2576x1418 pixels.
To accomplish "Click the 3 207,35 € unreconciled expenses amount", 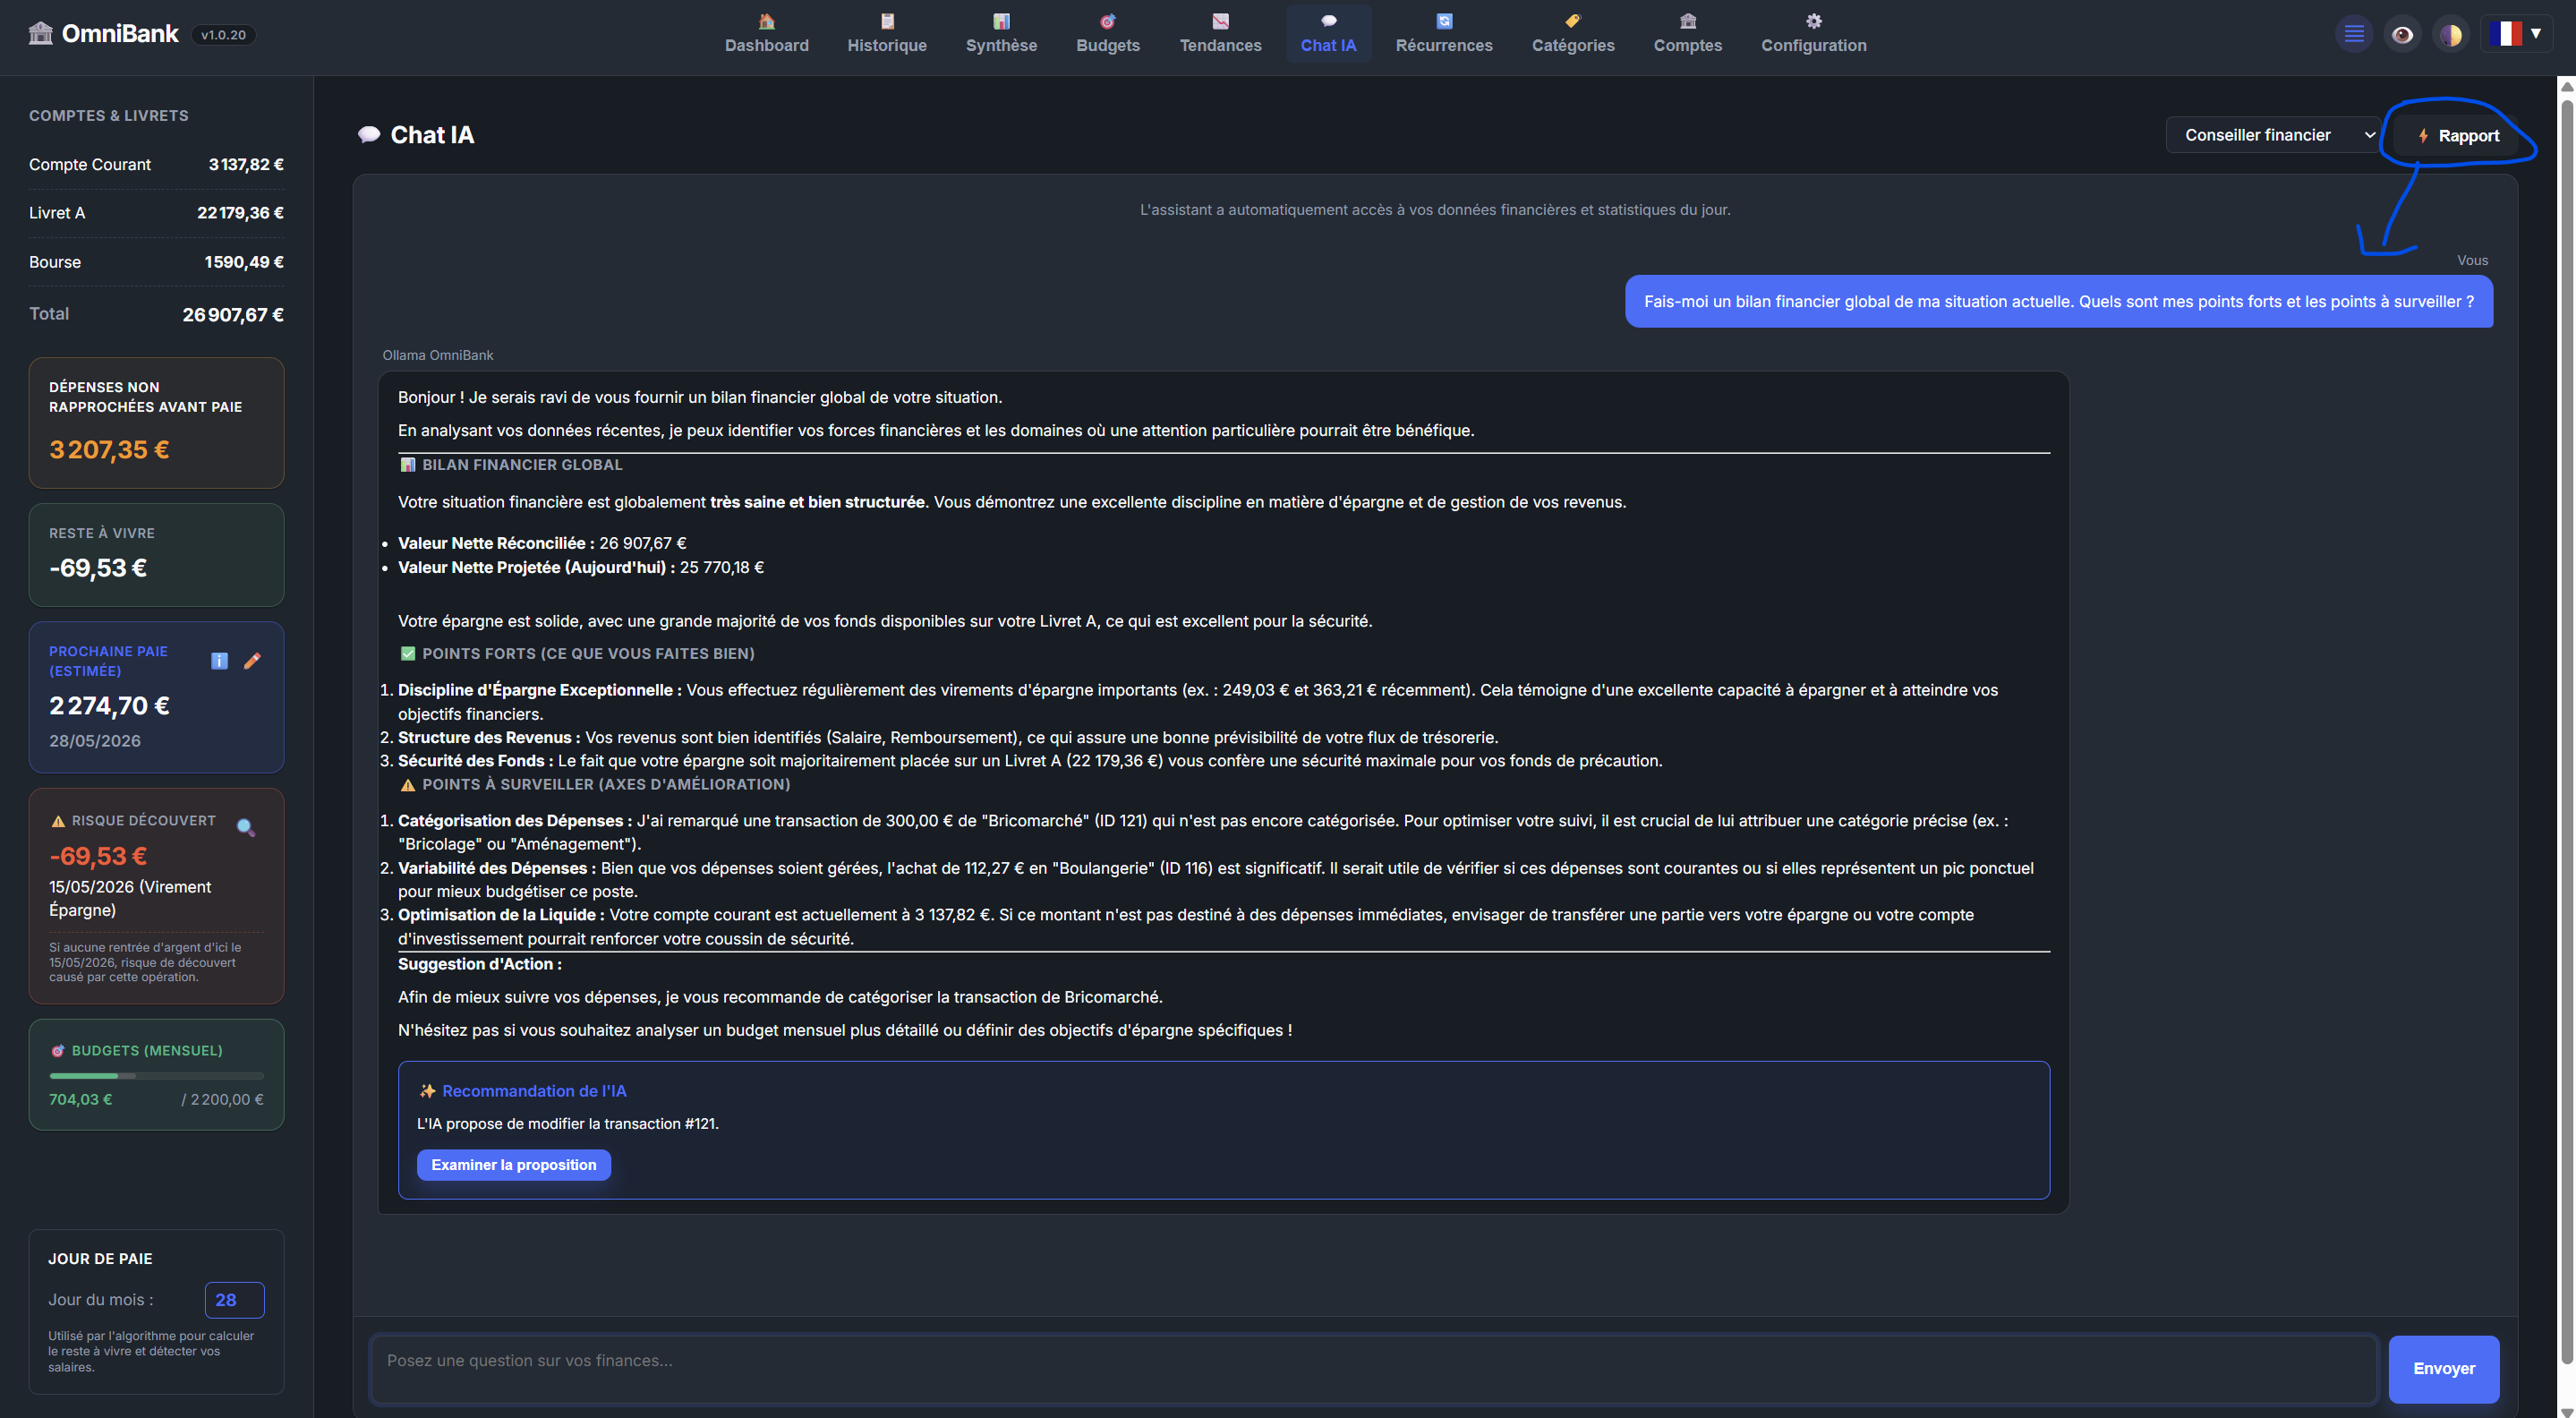I will pyautogui.click(x=109, y=450).
